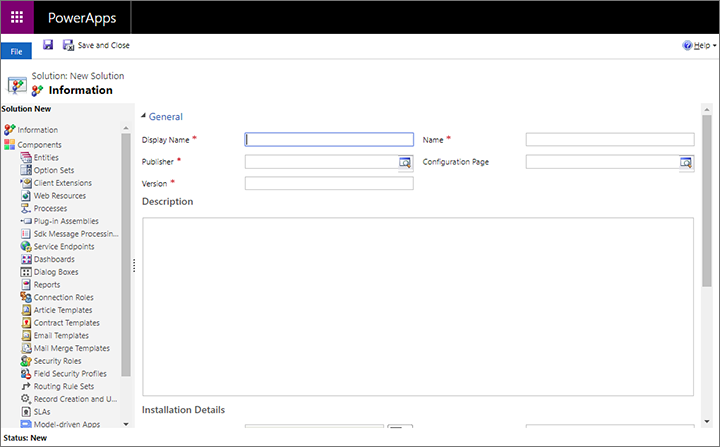Click Solution: New Solution header text

(x=78, y=76)
